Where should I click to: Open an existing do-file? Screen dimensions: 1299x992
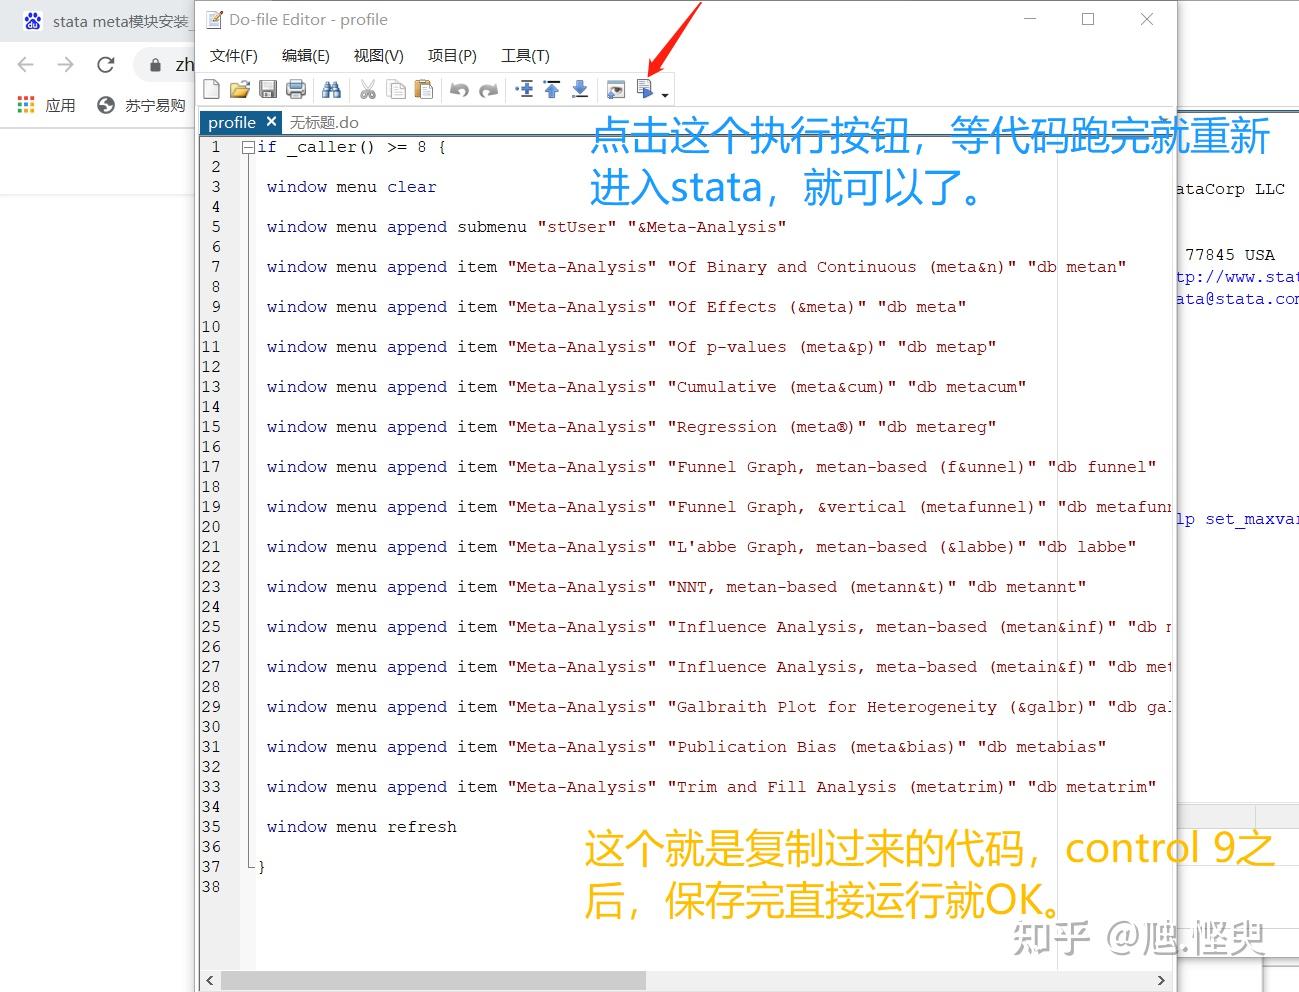coord(238,89)
